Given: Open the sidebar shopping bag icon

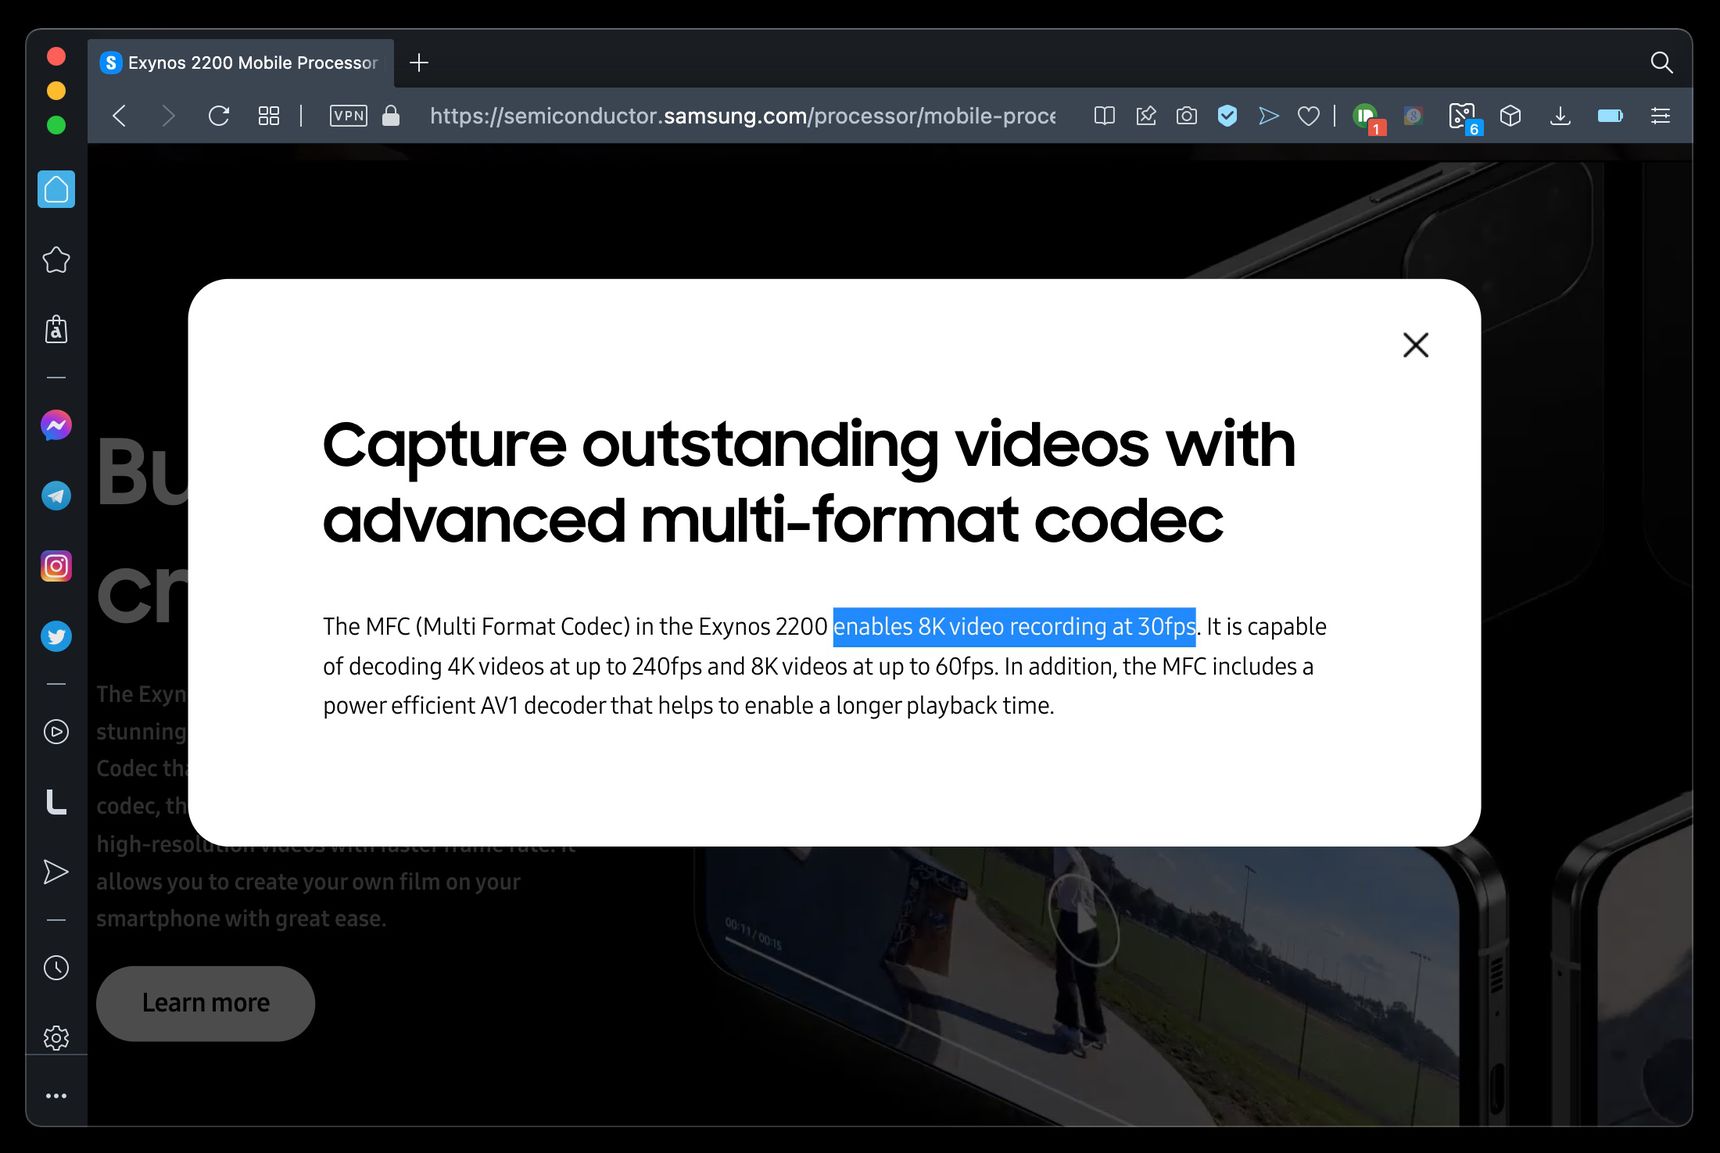Looking at the screenshot, I should pos(56,329).
